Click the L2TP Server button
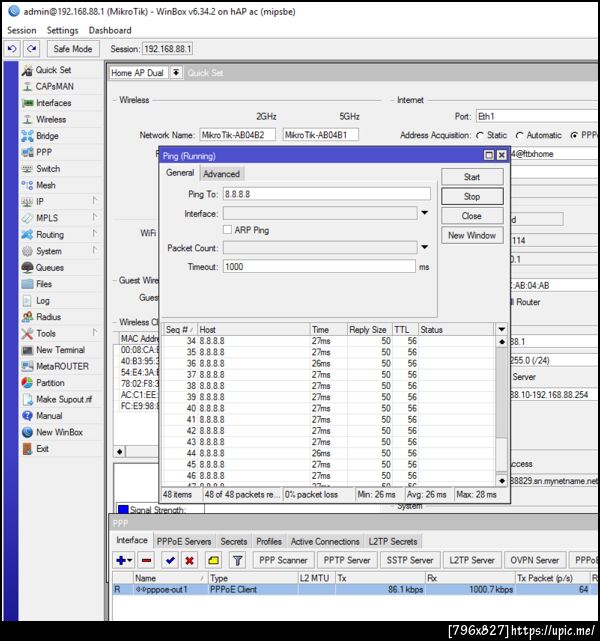 [472, 560]
